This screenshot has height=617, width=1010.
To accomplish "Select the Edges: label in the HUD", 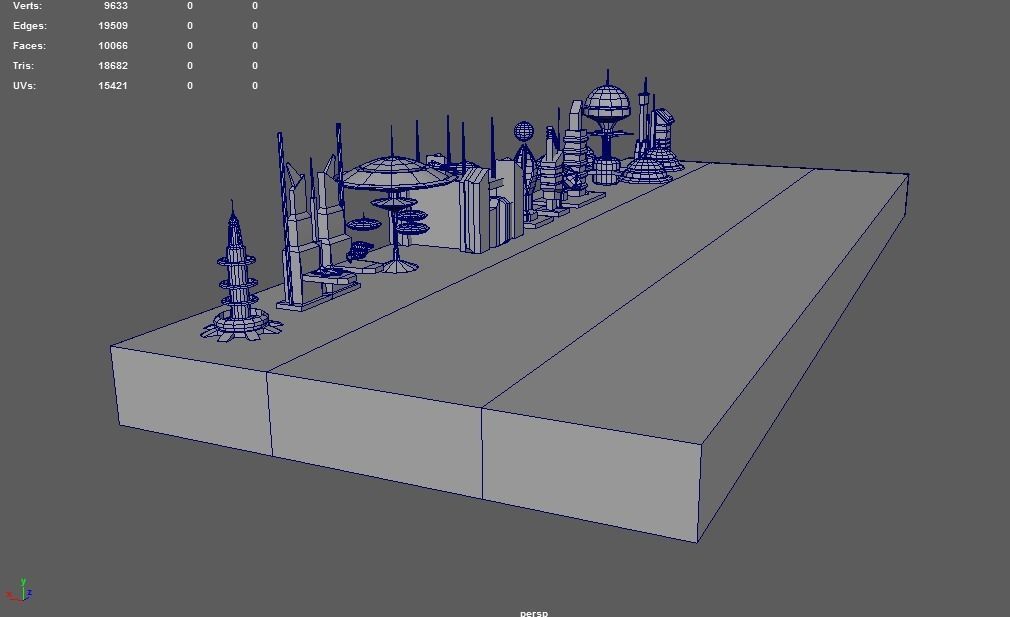I will (30, 26).
